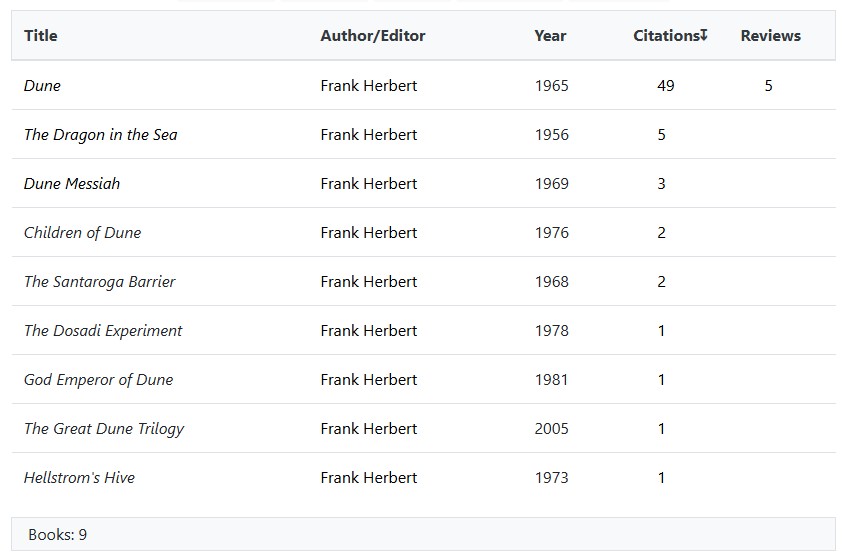Screen dimensions: 844x557
Task: Open the book titled Dune
Action: [42, 86]
